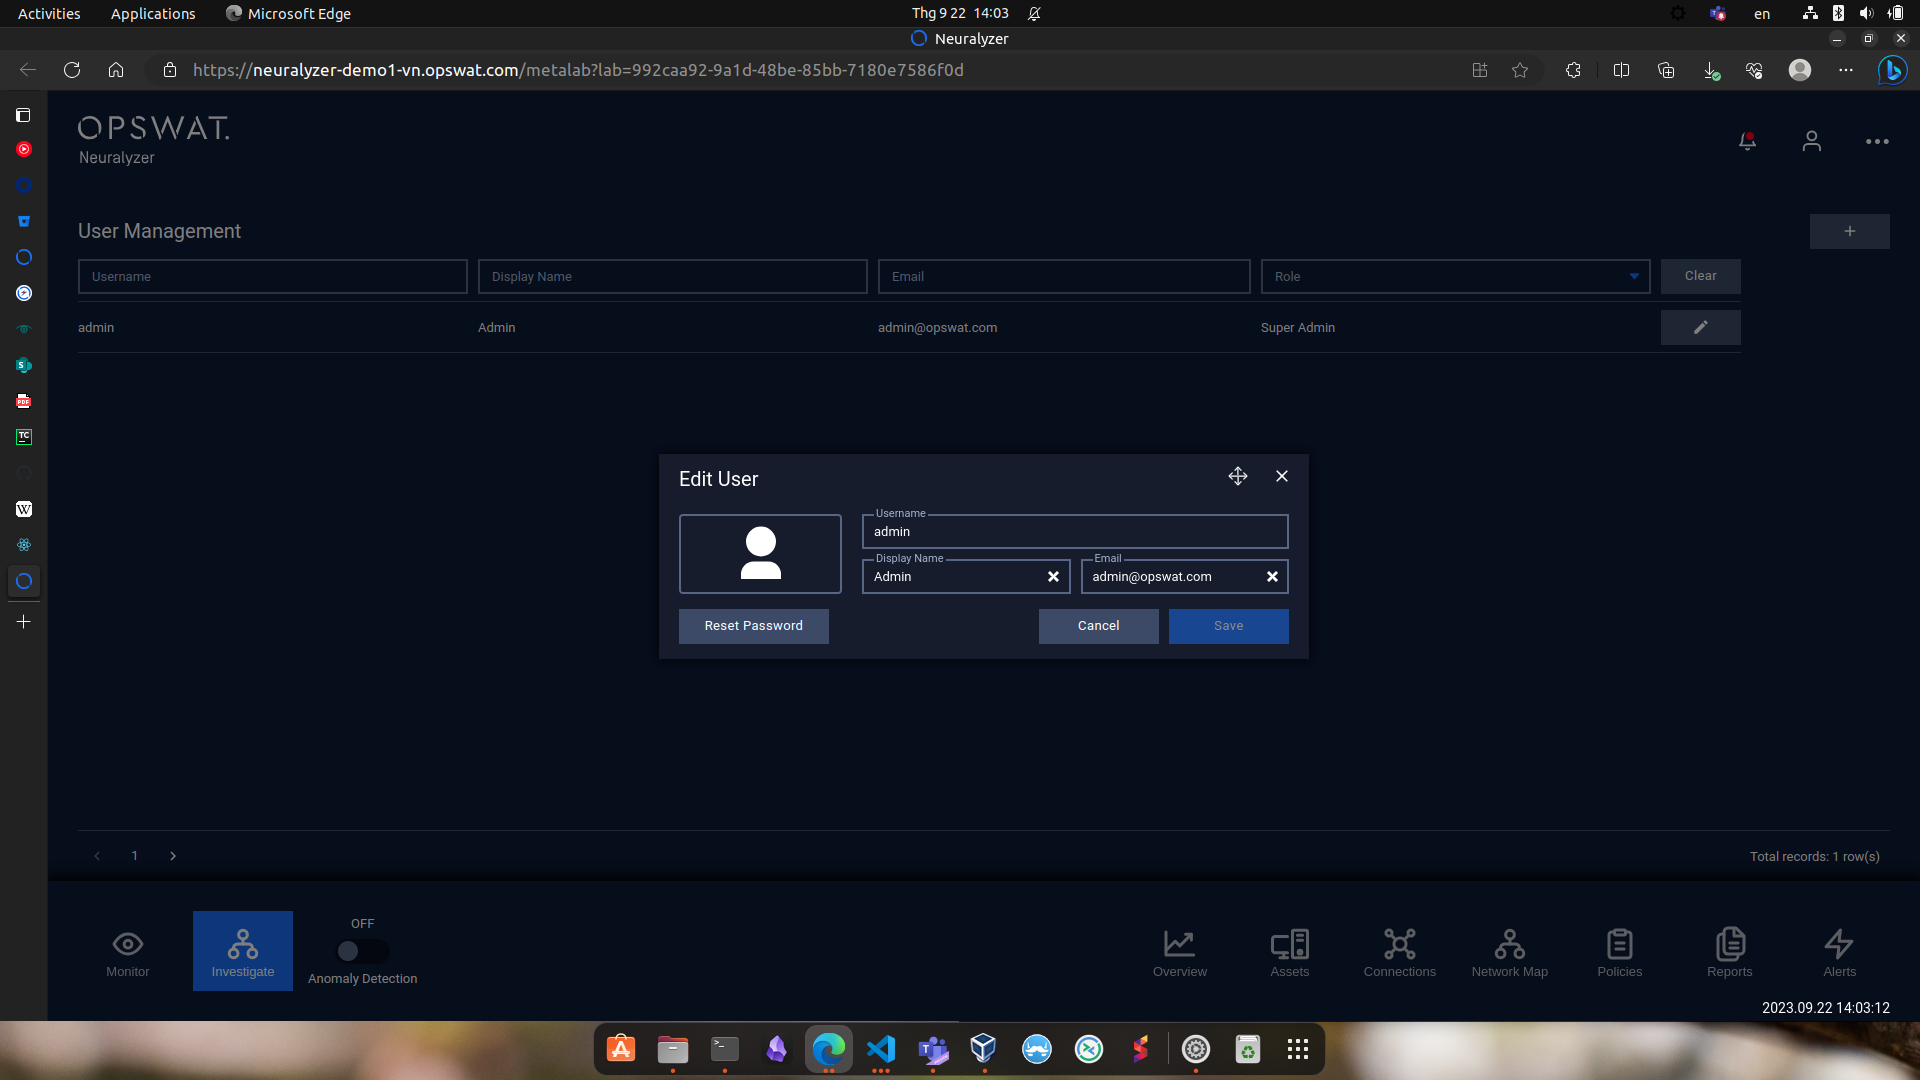This screenshot has width=1920, height=1080.
Task: Click the Username filter field
Action: (x=273, y=277)
